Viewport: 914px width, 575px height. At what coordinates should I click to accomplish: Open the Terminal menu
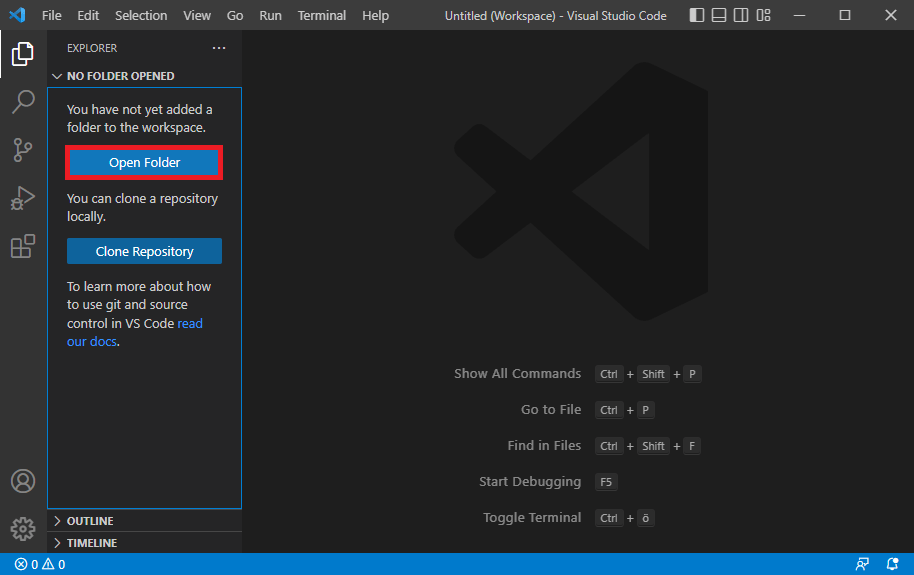click(322, 15)
